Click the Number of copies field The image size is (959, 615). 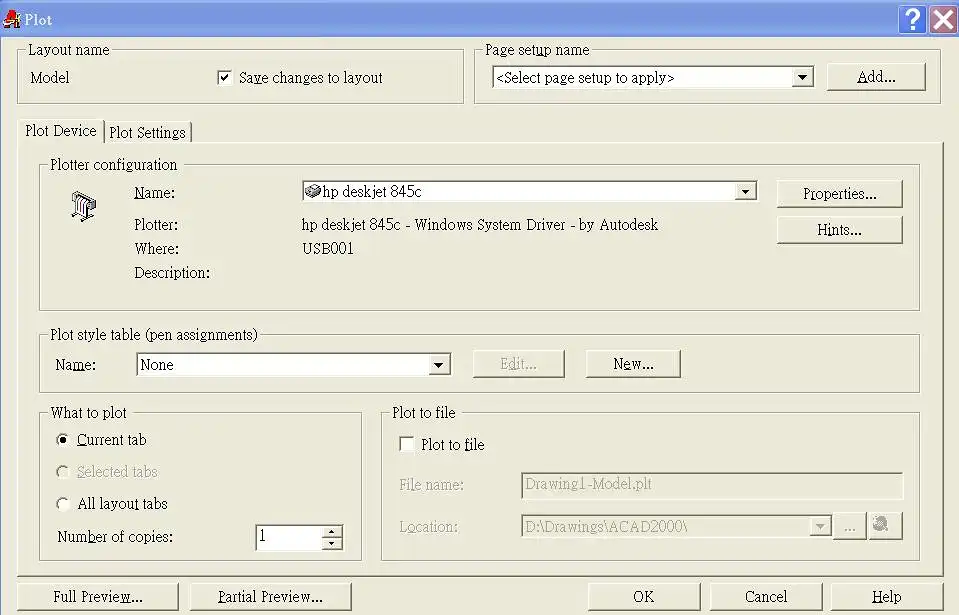(x=289, y=537)
